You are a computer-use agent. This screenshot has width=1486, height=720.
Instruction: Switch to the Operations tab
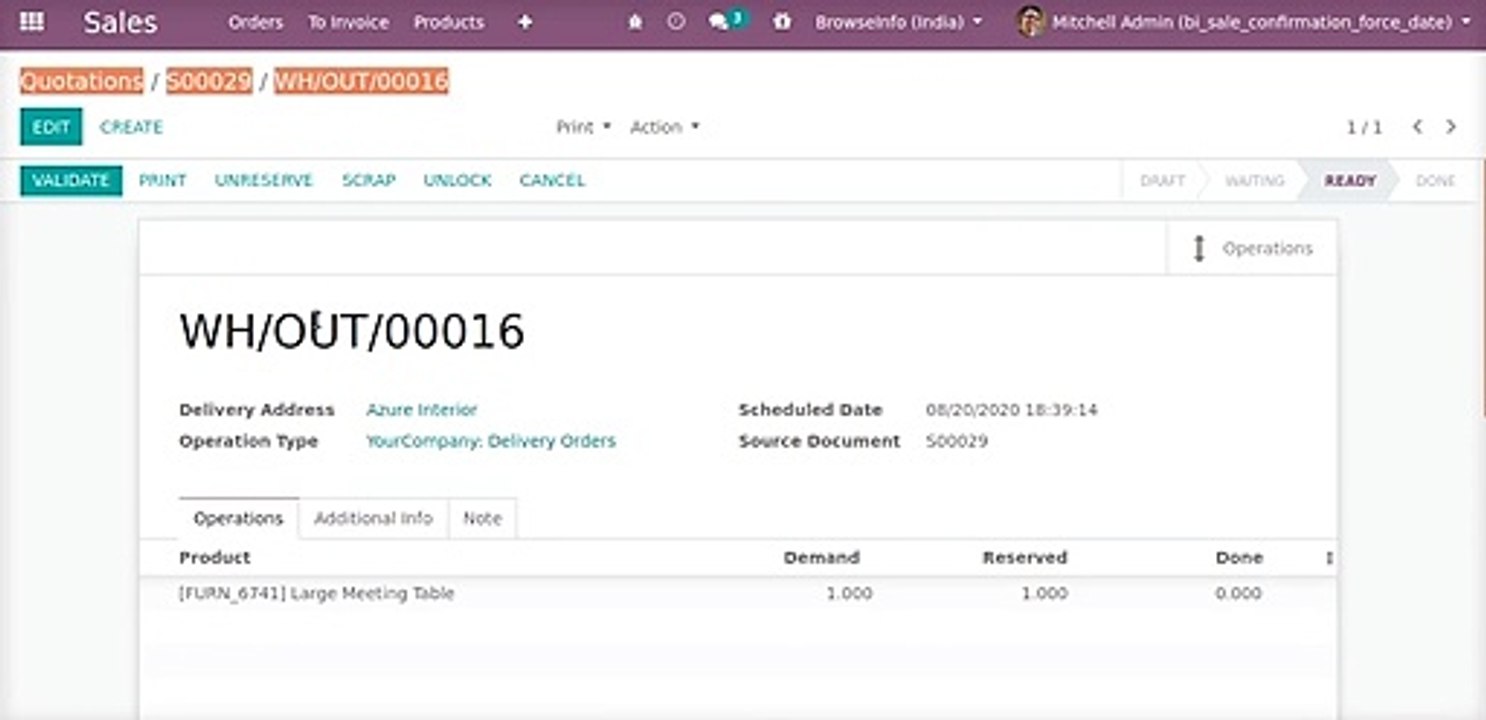[x=238, y=518]
